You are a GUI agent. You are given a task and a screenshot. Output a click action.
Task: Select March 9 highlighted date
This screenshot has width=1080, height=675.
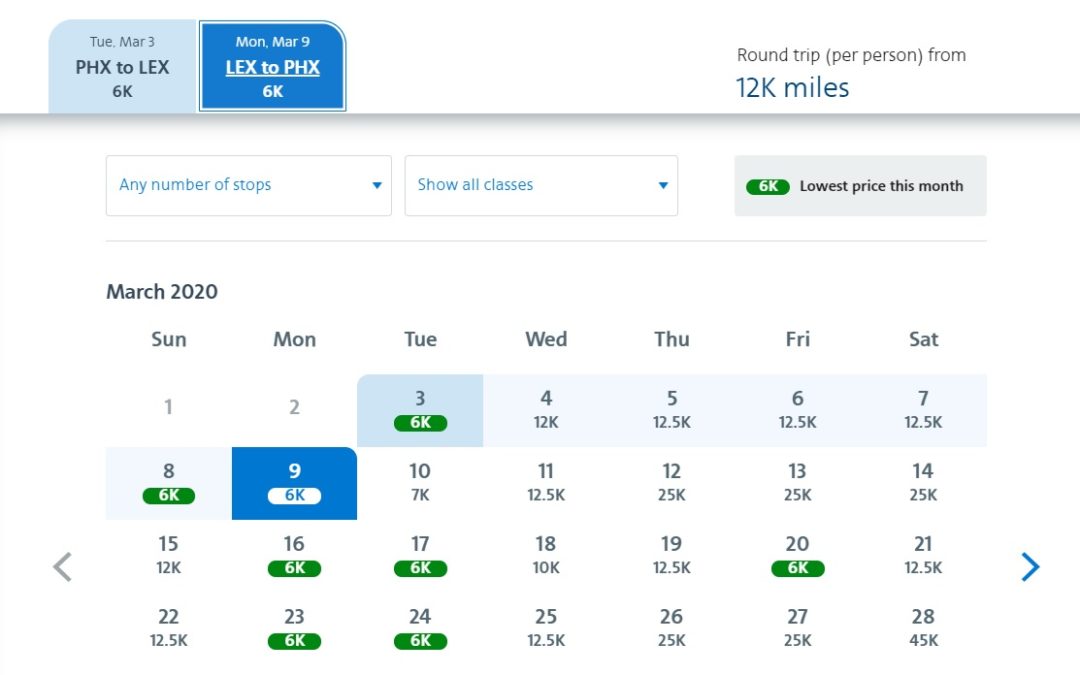294,482
